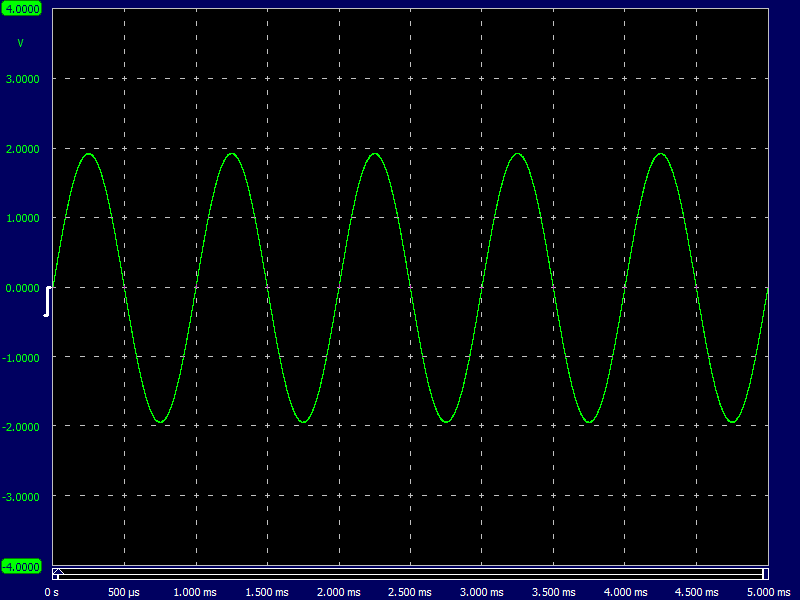Click the 500 µs time axis label

(x=124, y=592)
